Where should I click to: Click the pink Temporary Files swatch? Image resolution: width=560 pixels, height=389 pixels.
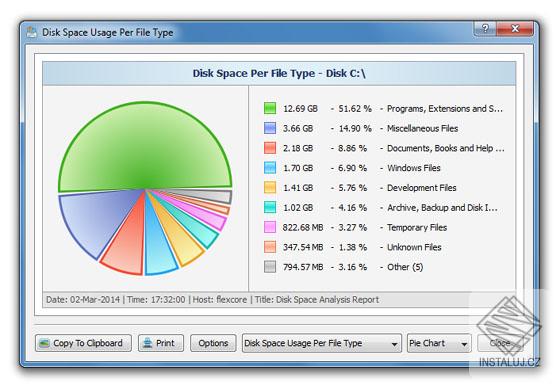[x=270, y=227]
